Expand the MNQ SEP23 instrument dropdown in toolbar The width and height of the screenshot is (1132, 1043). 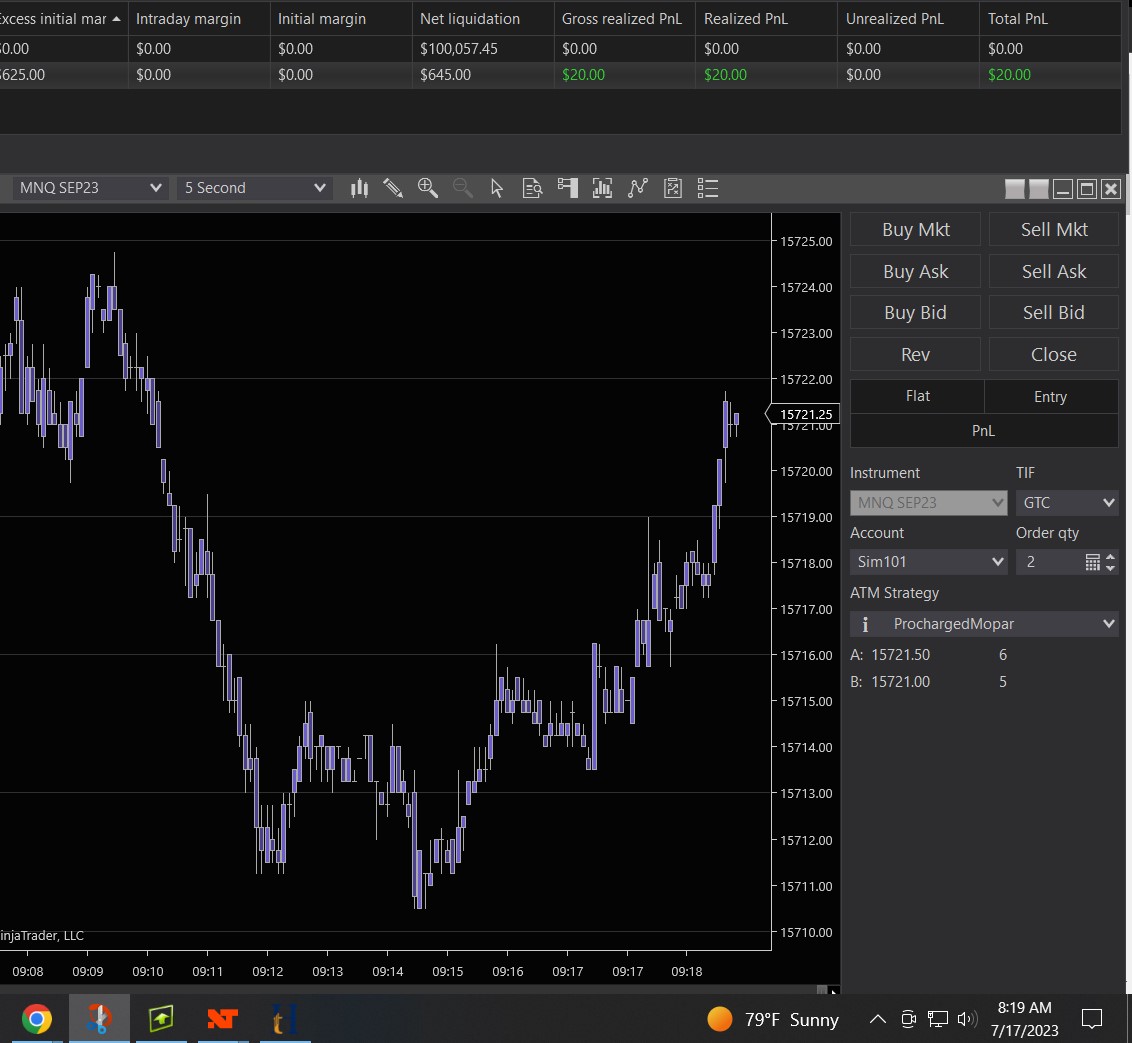(x=90, y=188)
